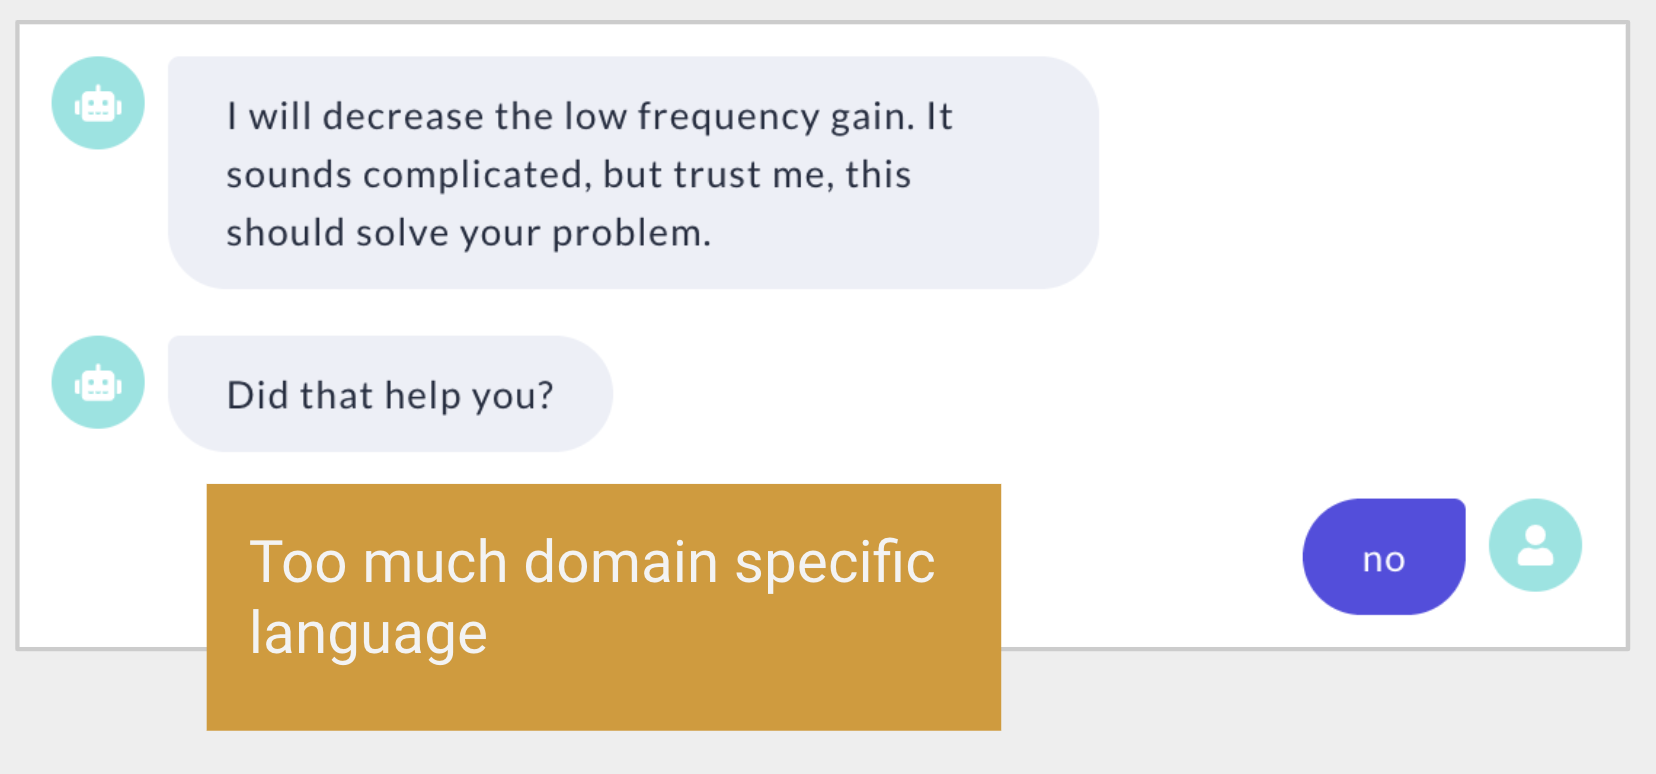Click the robot face inside the second avatar
The height and width of the screenshot is (774, 1656).
(98, 383)
